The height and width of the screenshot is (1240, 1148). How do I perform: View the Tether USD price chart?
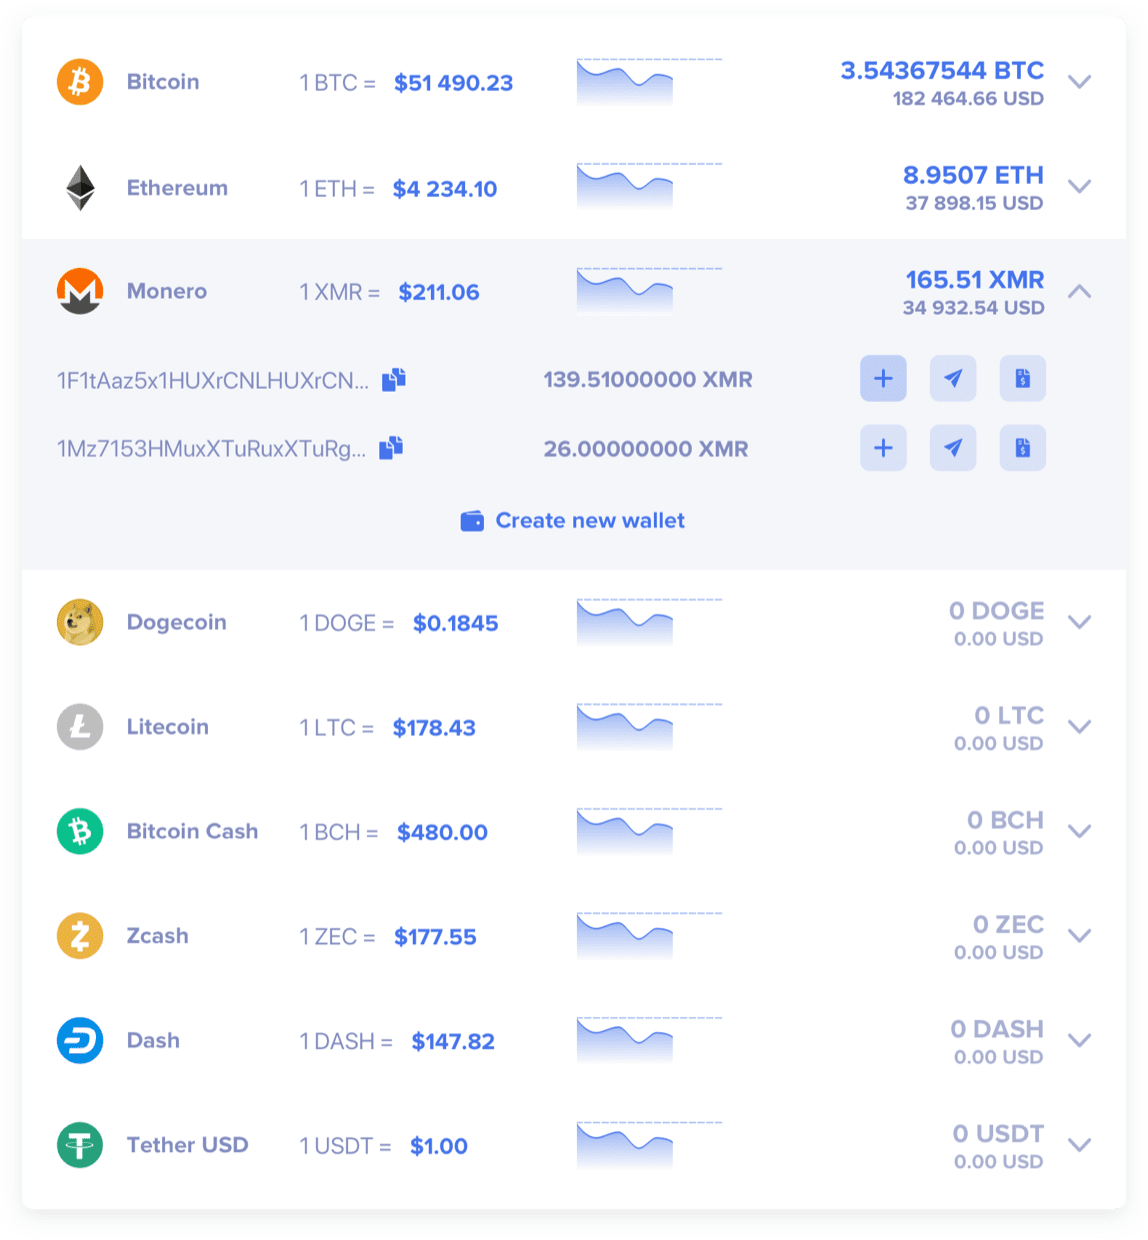[x=649, y=1145]
